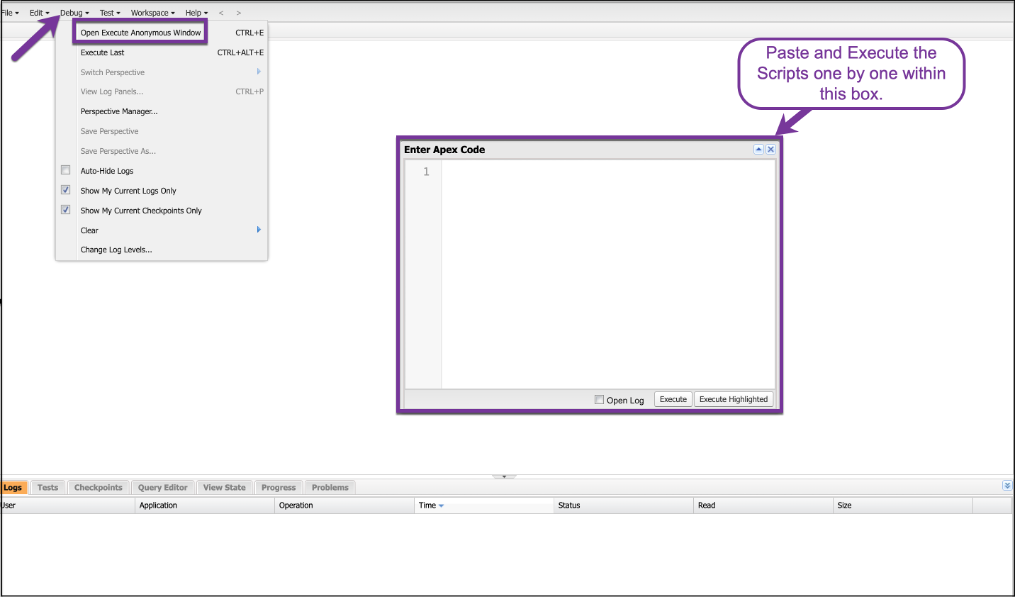Open the Help dropdown menu
This screenshot has width=1016, height=598.
click(196, 13)
